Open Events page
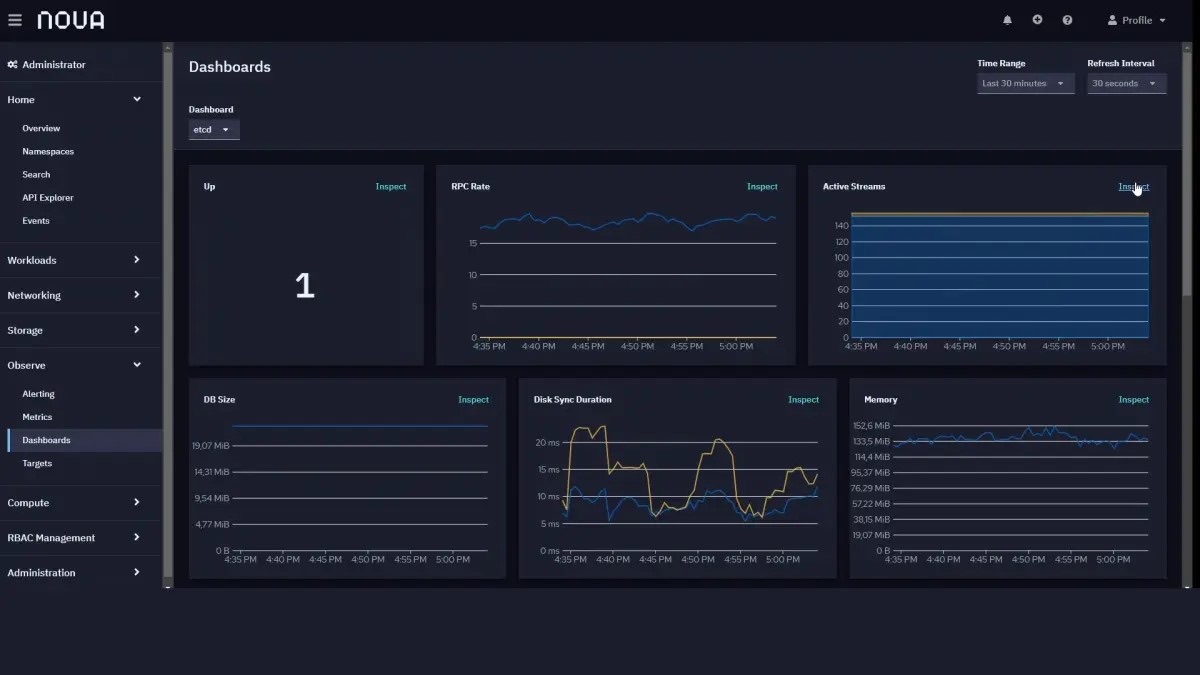The height and width of the screenshot is (675, 1200). tap(36, 220)
